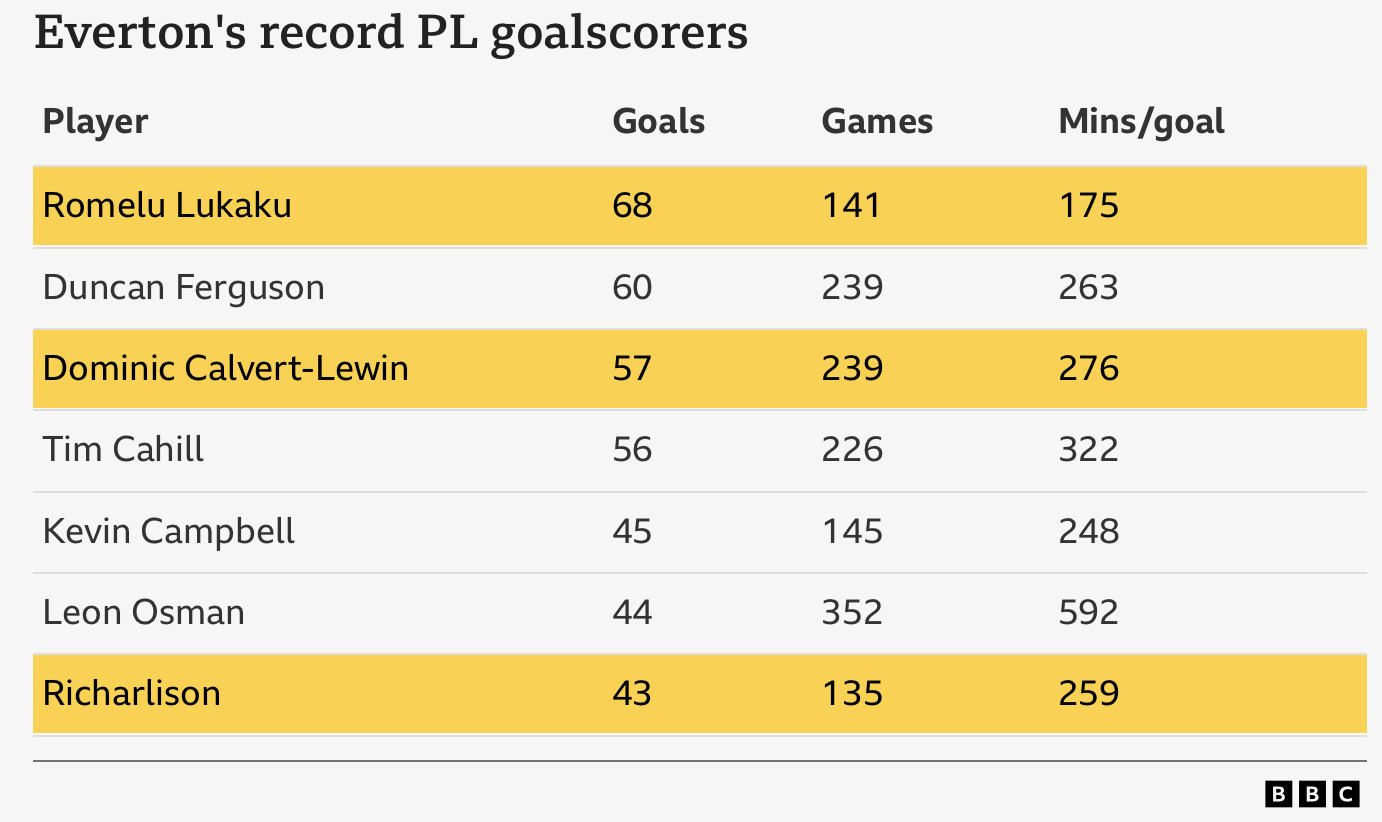Select the Duncan Ferguson name cell
Image resolution: width=1382 pixels, height=822 pixels.
point(183,287)
